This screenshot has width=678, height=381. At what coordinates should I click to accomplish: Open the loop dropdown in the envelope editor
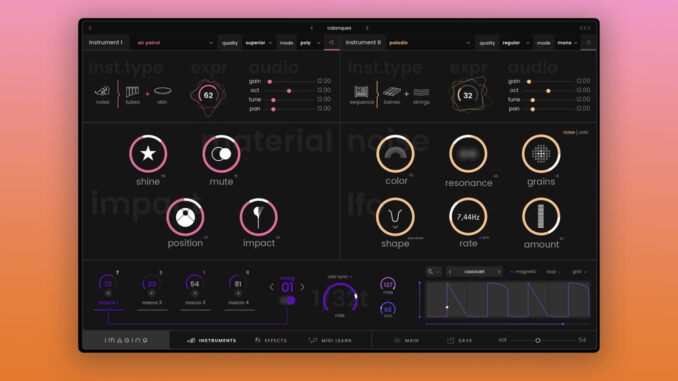point(553,272)
